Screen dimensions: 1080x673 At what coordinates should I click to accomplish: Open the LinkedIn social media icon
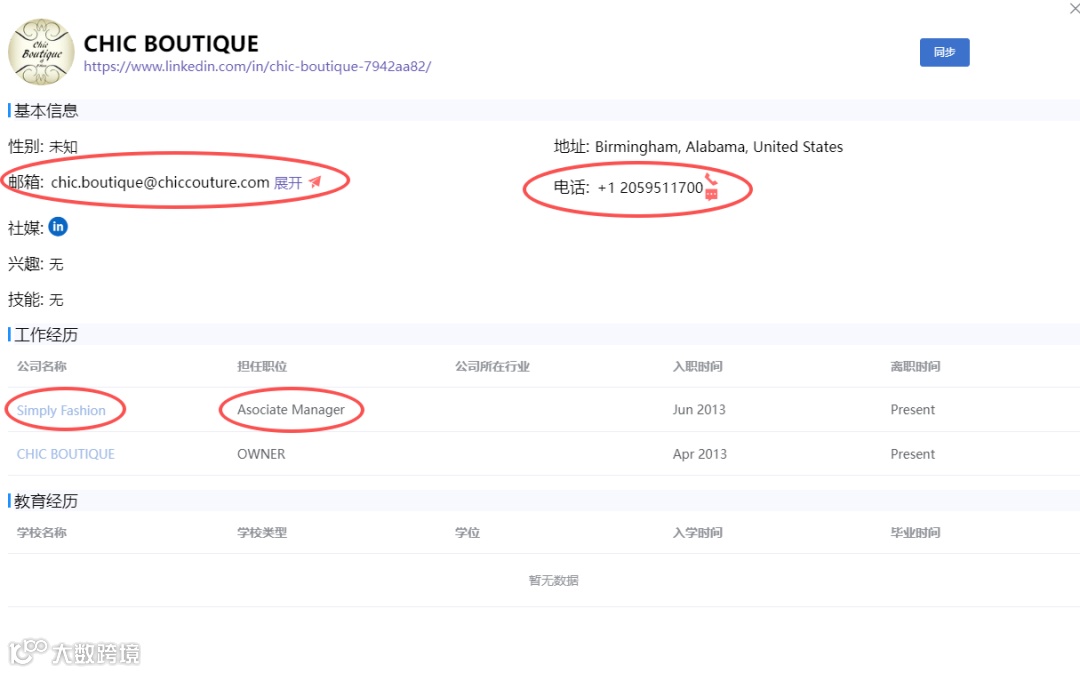point(58,227)
